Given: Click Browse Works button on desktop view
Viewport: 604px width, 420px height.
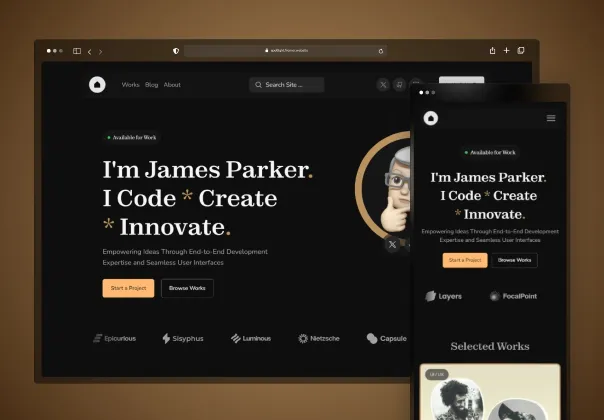Looking at the screenshot, I should tap(187, 288).
